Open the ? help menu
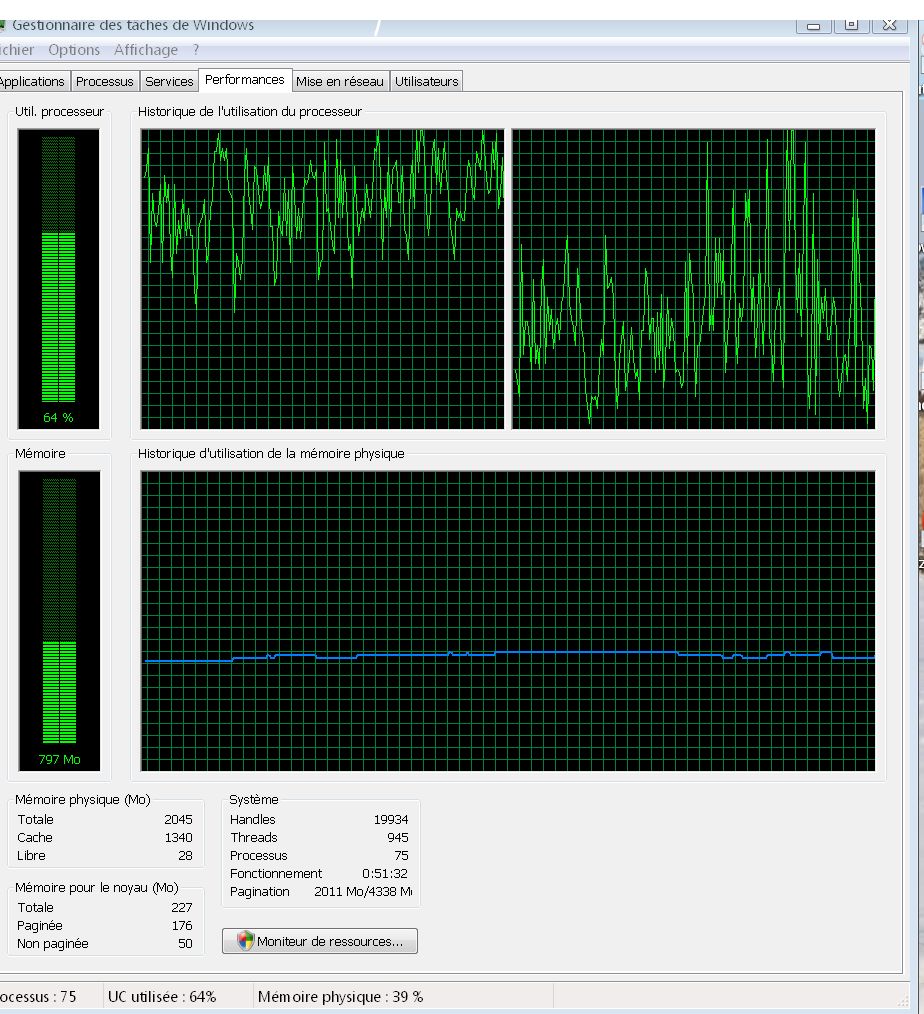Screen dimensions: 924x1014 pos(196,50)
